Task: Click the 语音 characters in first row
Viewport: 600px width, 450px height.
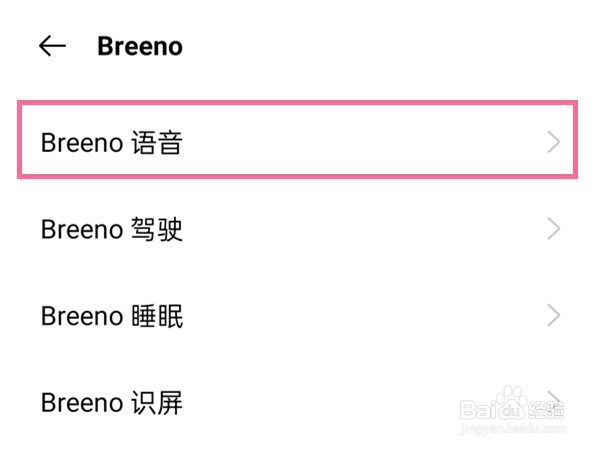Action: pos(157,143)
